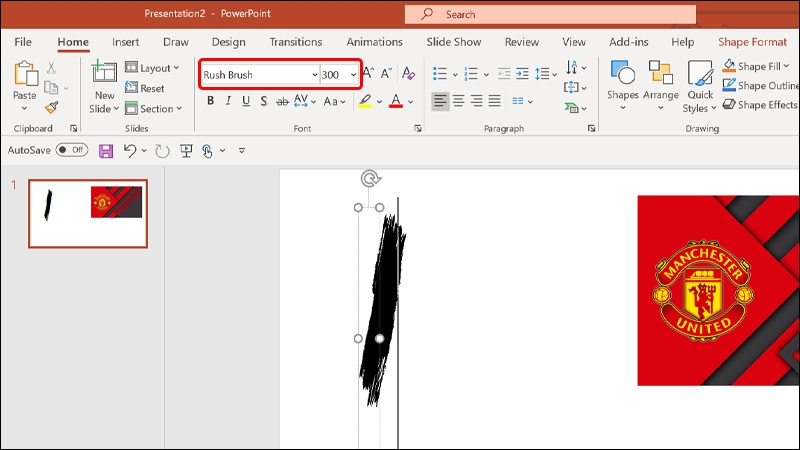Increase the list indent level

coord(522,74)
